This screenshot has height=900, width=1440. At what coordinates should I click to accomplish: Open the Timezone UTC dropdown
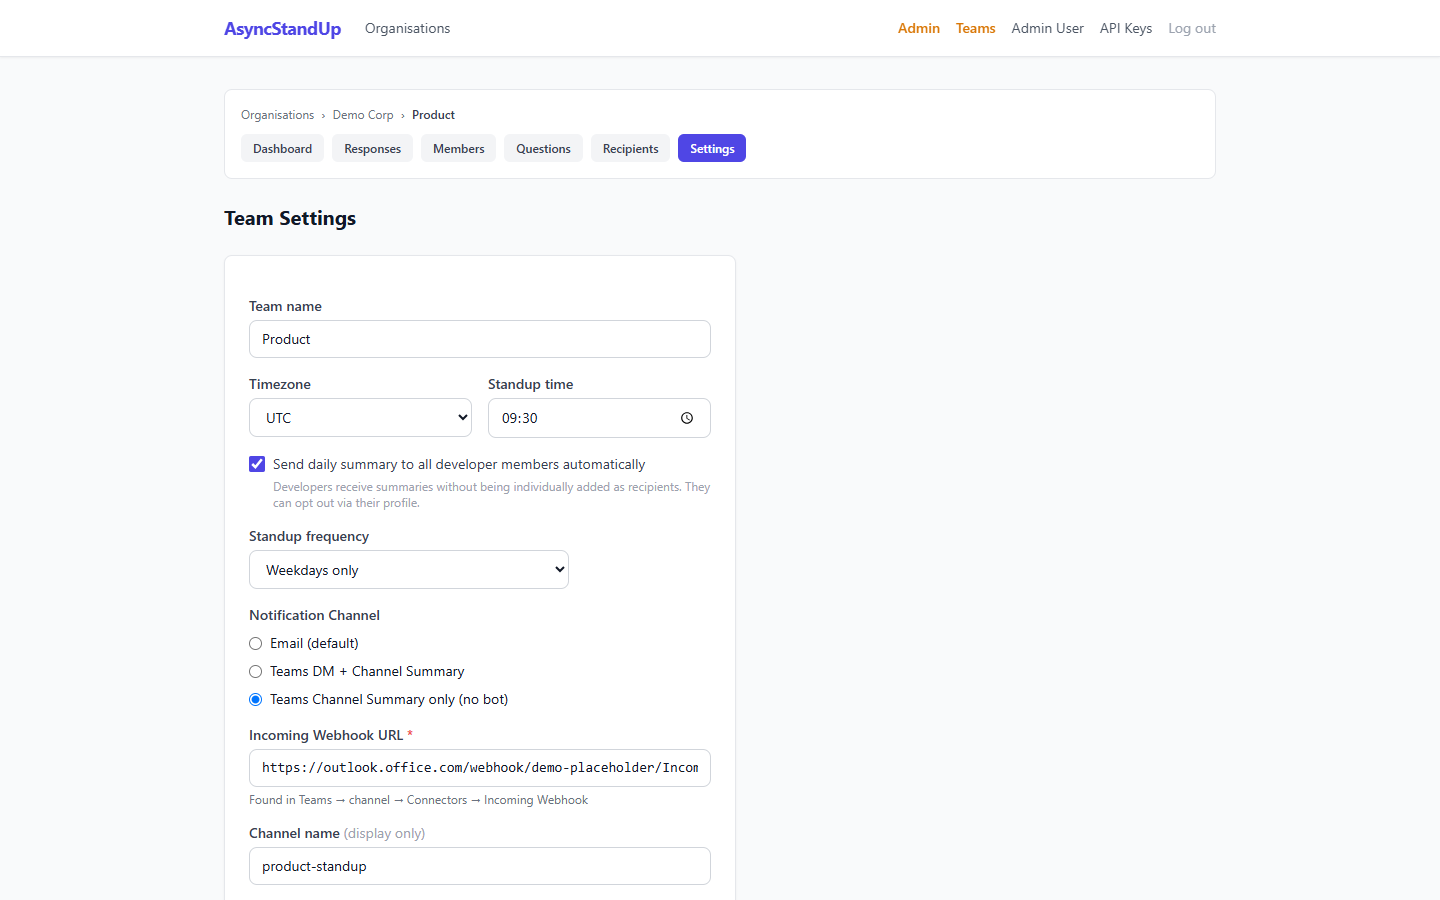pyautogui.click(x=360, y=418)
